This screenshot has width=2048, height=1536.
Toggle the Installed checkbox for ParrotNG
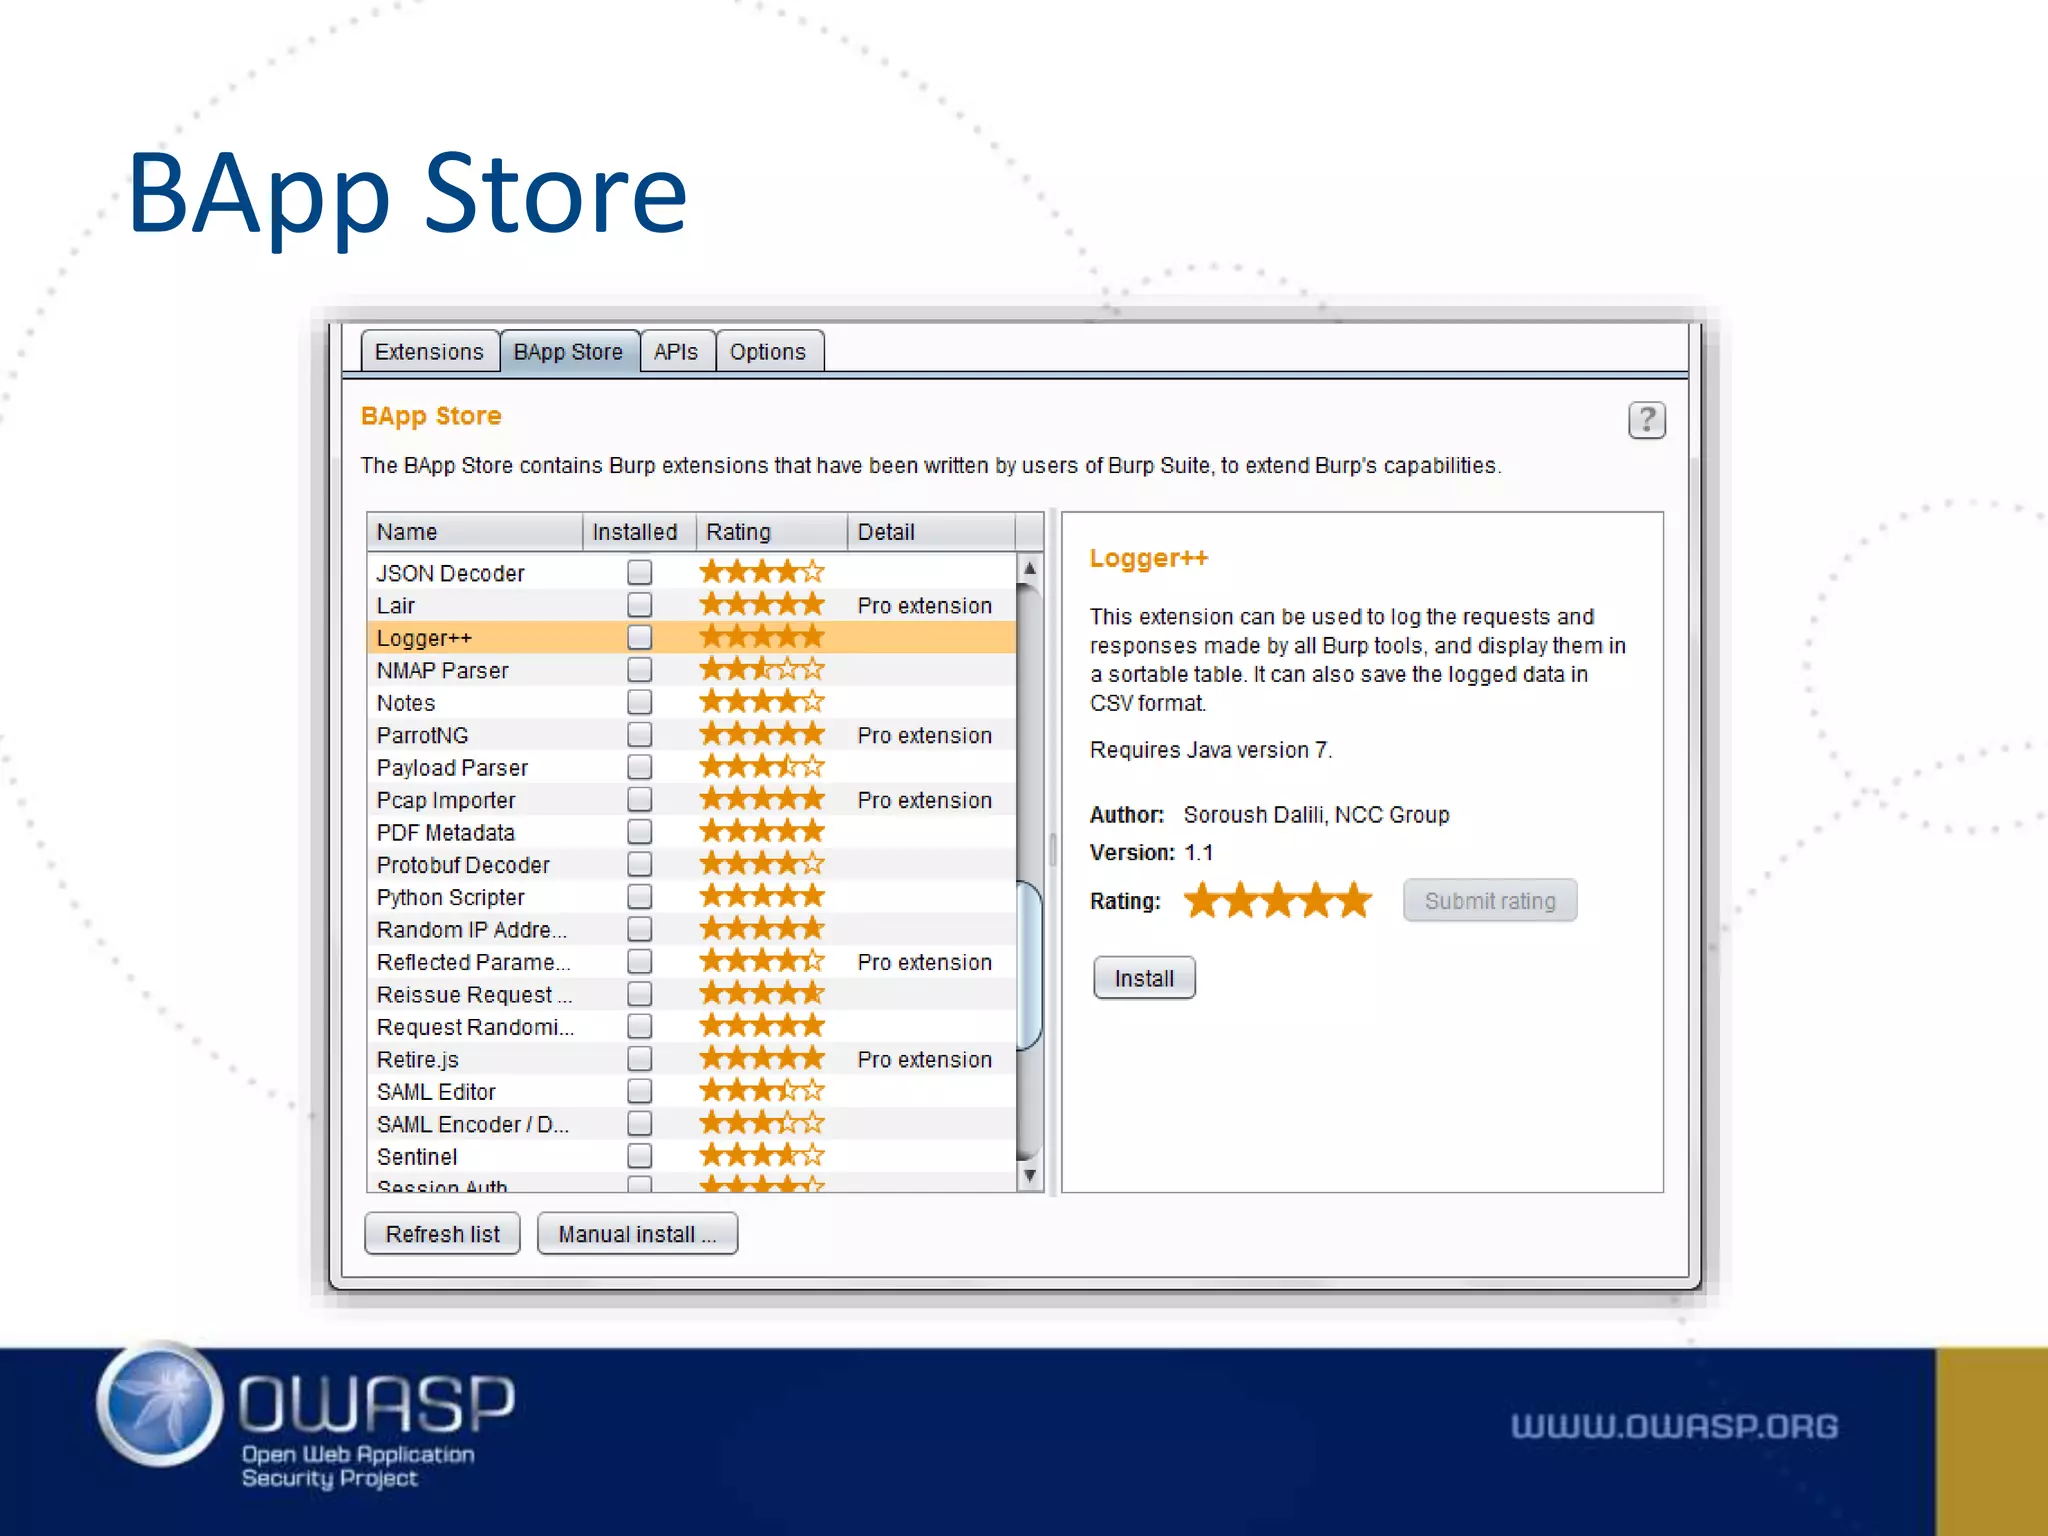click(639, 734)
